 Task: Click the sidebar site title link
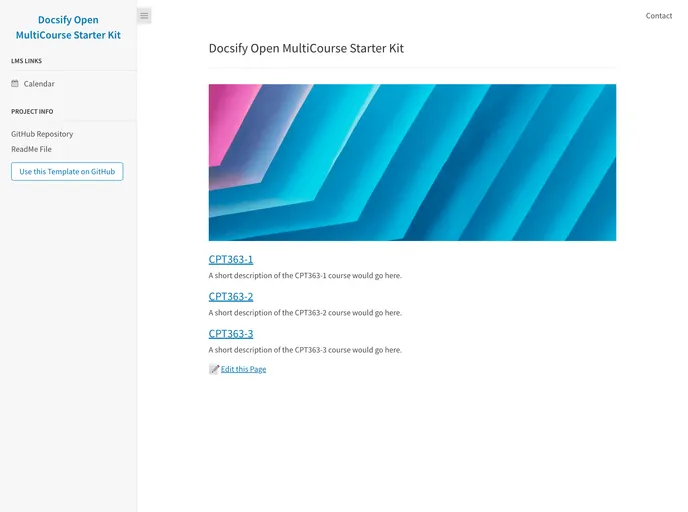[x=68, y=27]
